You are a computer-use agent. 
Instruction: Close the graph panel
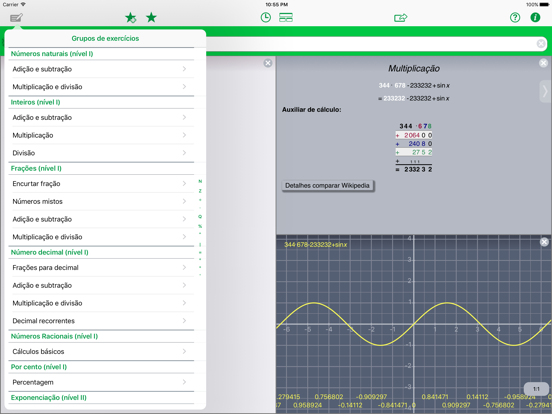tap(544, 242)
